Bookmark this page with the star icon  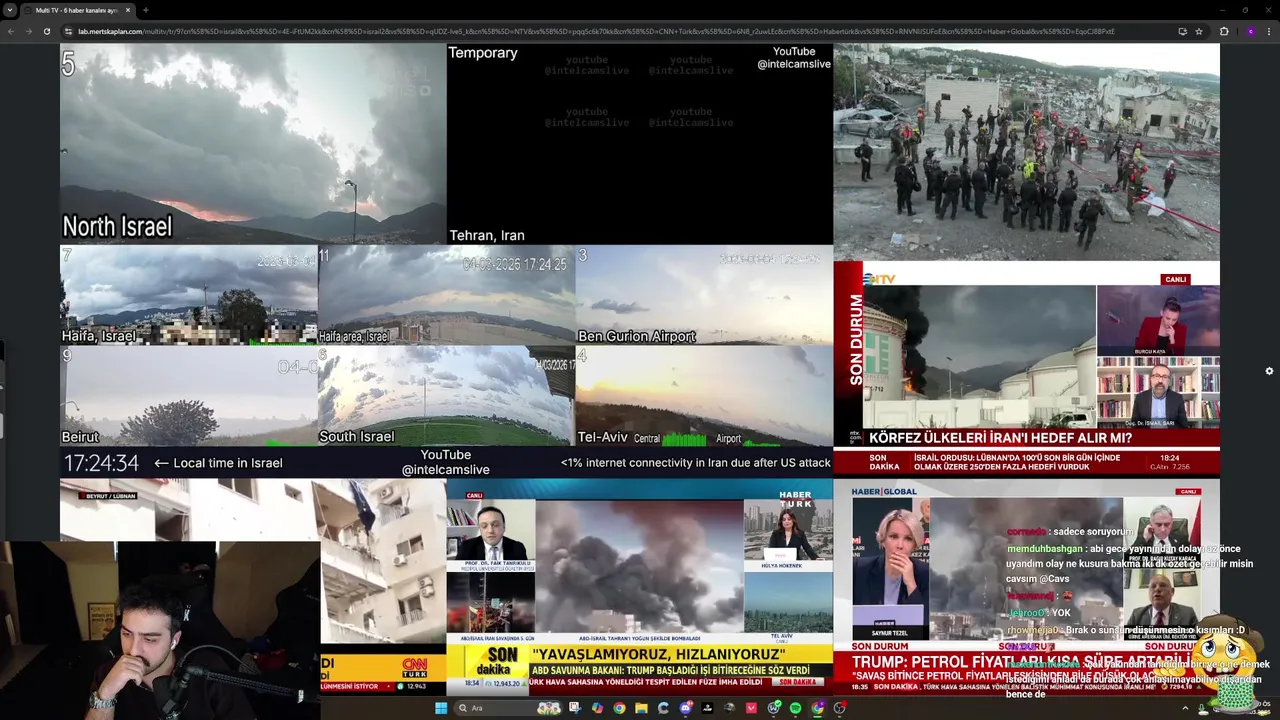[1199, 31]
